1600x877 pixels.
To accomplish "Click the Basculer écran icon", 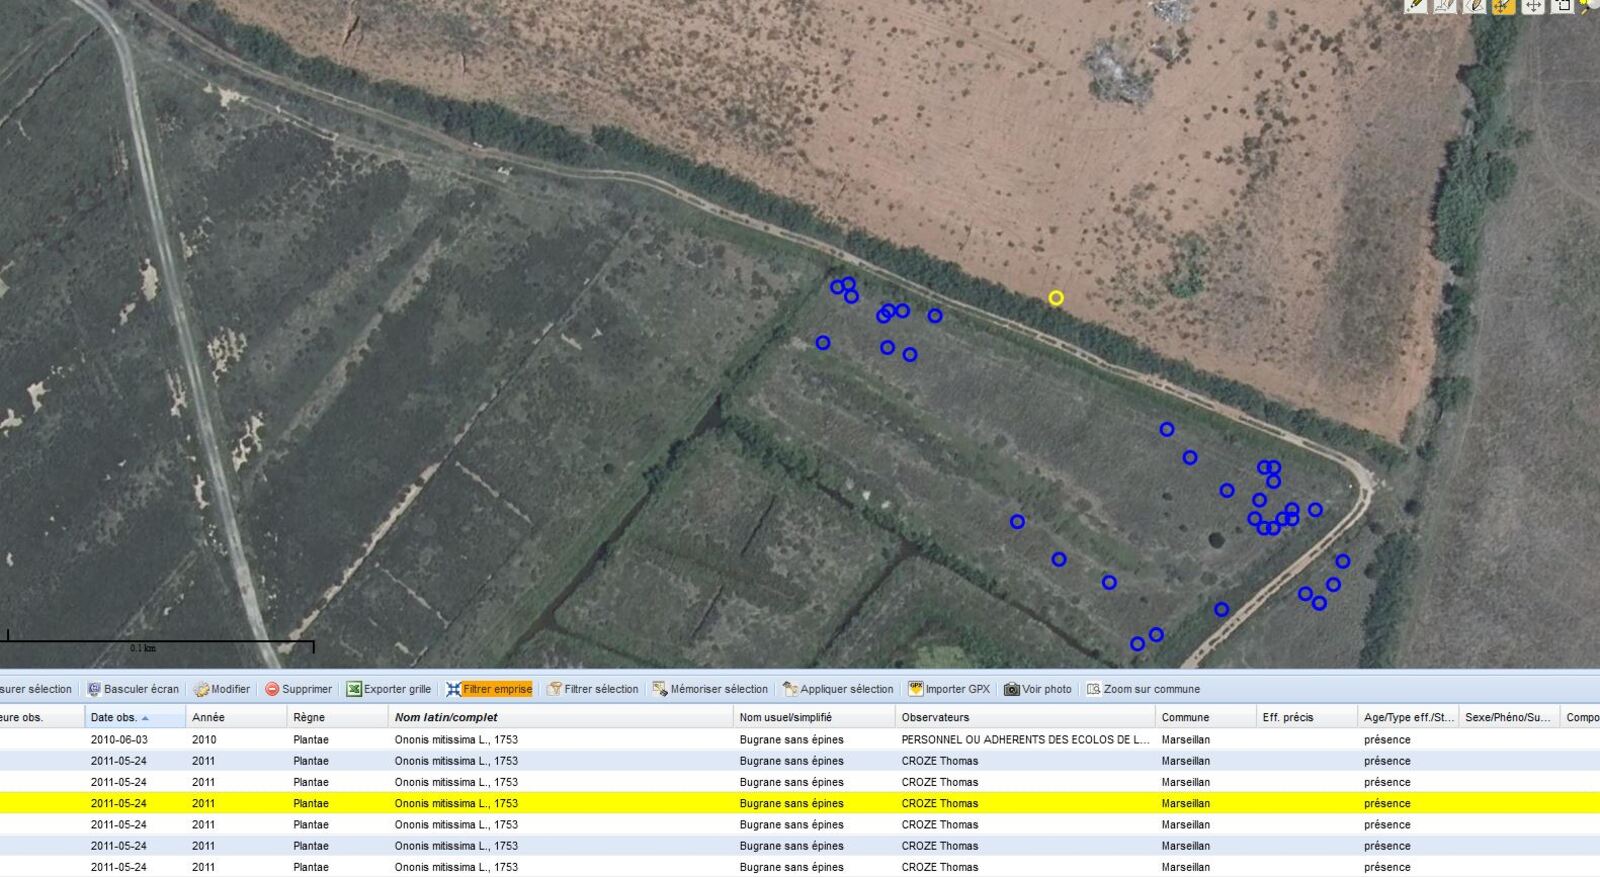I will [94, 689].
